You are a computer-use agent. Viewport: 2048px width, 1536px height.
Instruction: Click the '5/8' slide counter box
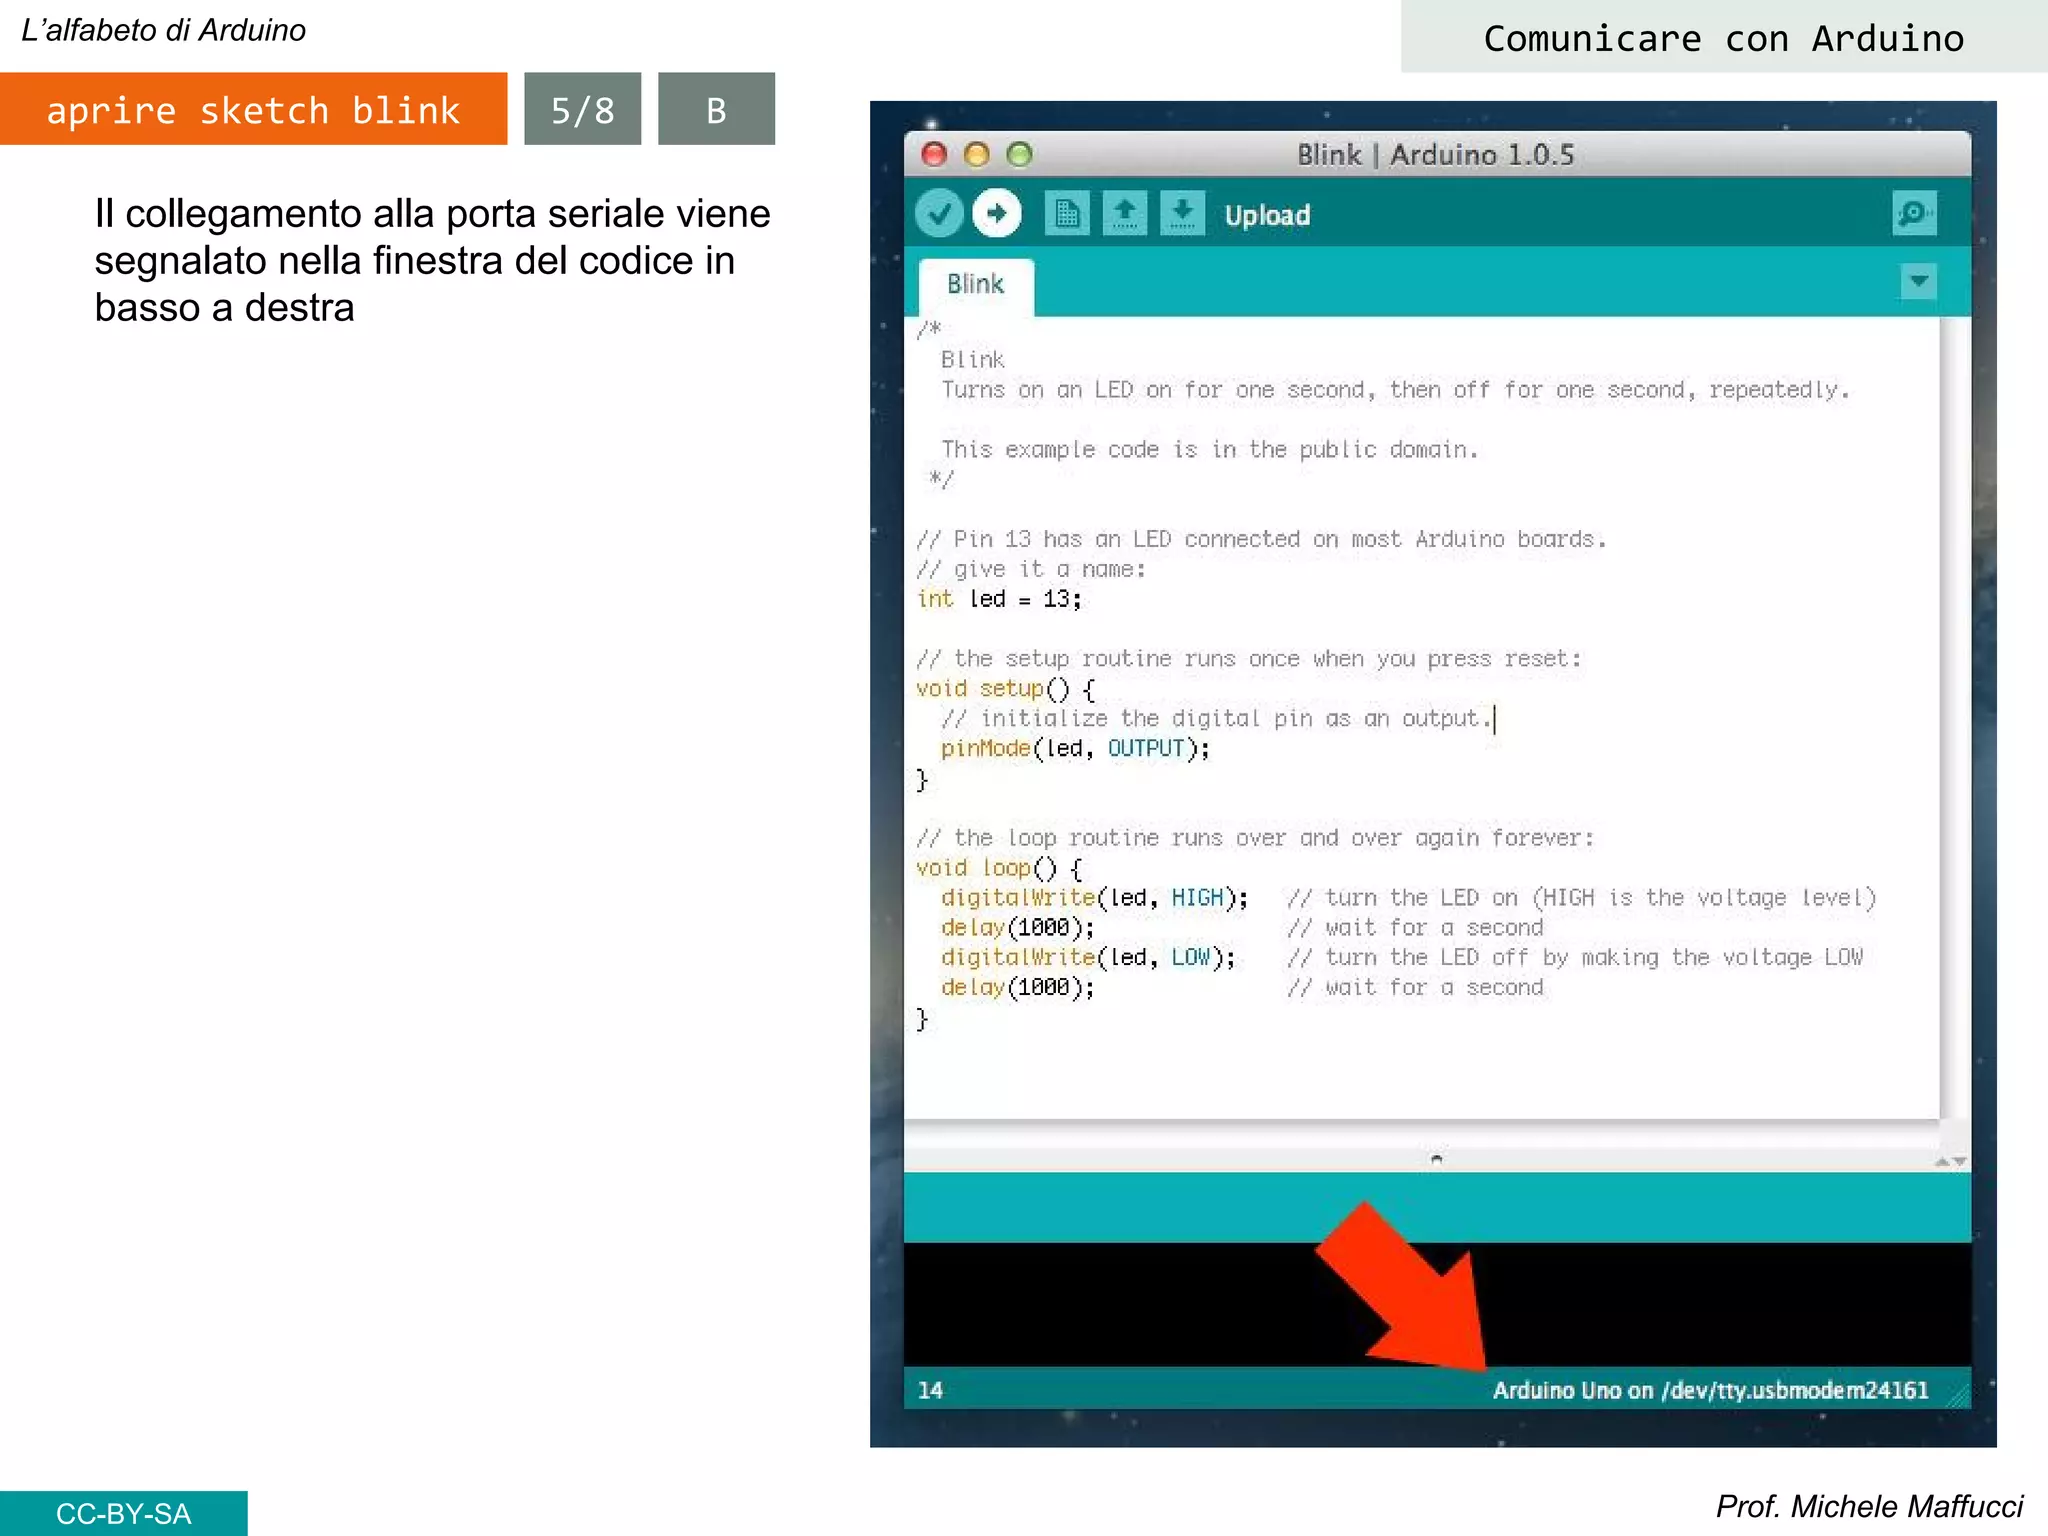coord(583,109)
